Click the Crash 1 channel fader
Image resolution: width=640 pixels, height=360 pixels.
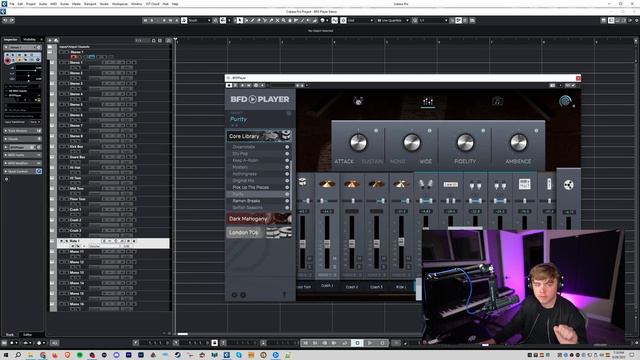[327, 244]
